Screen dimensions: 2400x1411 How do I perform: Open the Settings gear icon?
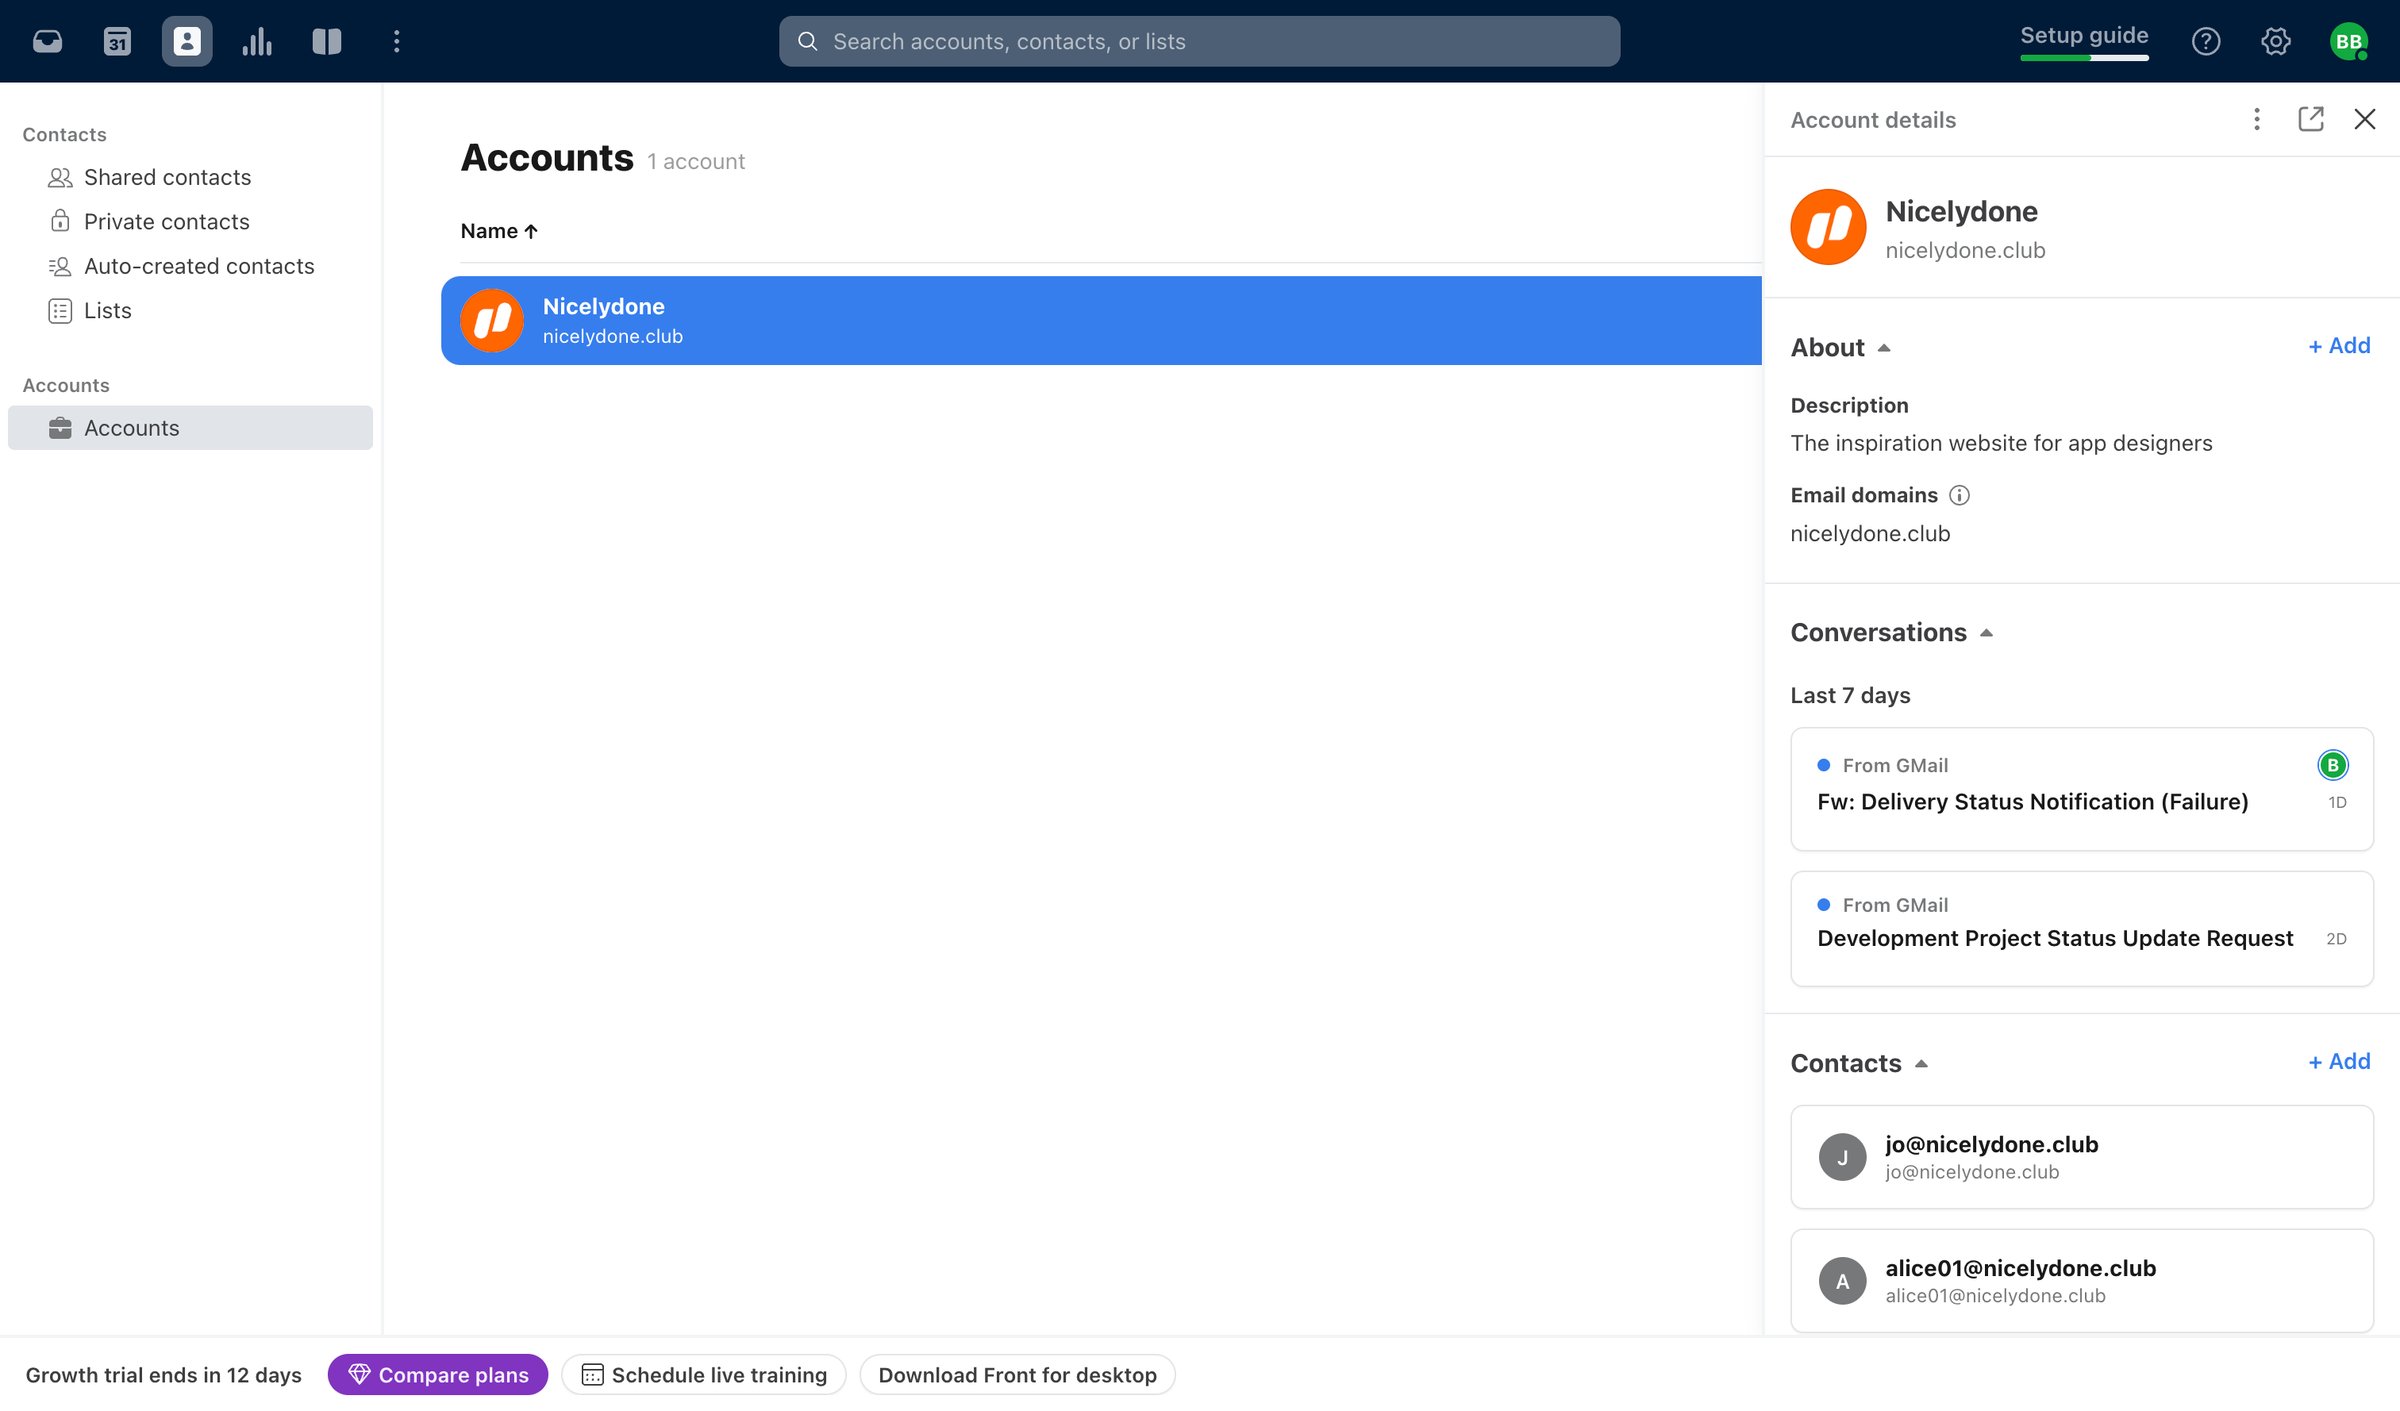coord(2276,41)
